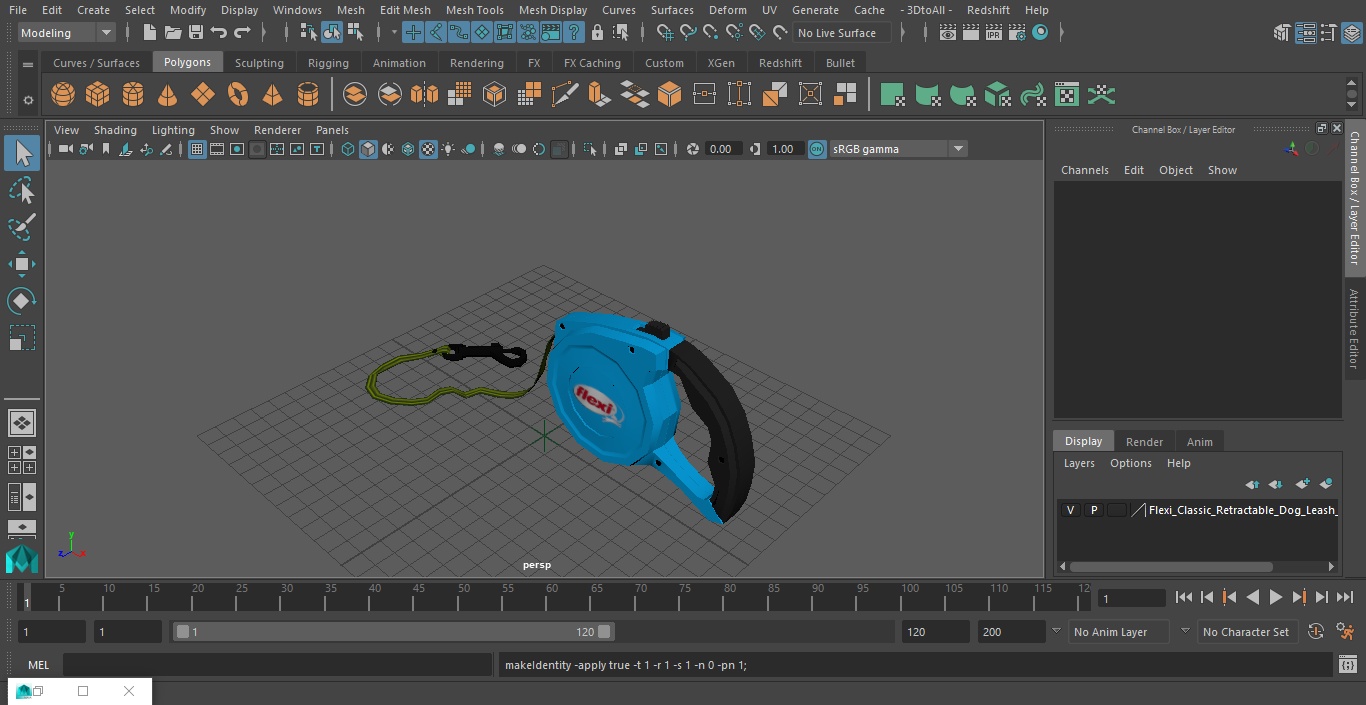This screenshot has height=705, width=1366.
Task: Toggle the film gate viewport button
Action: [217, 149]
